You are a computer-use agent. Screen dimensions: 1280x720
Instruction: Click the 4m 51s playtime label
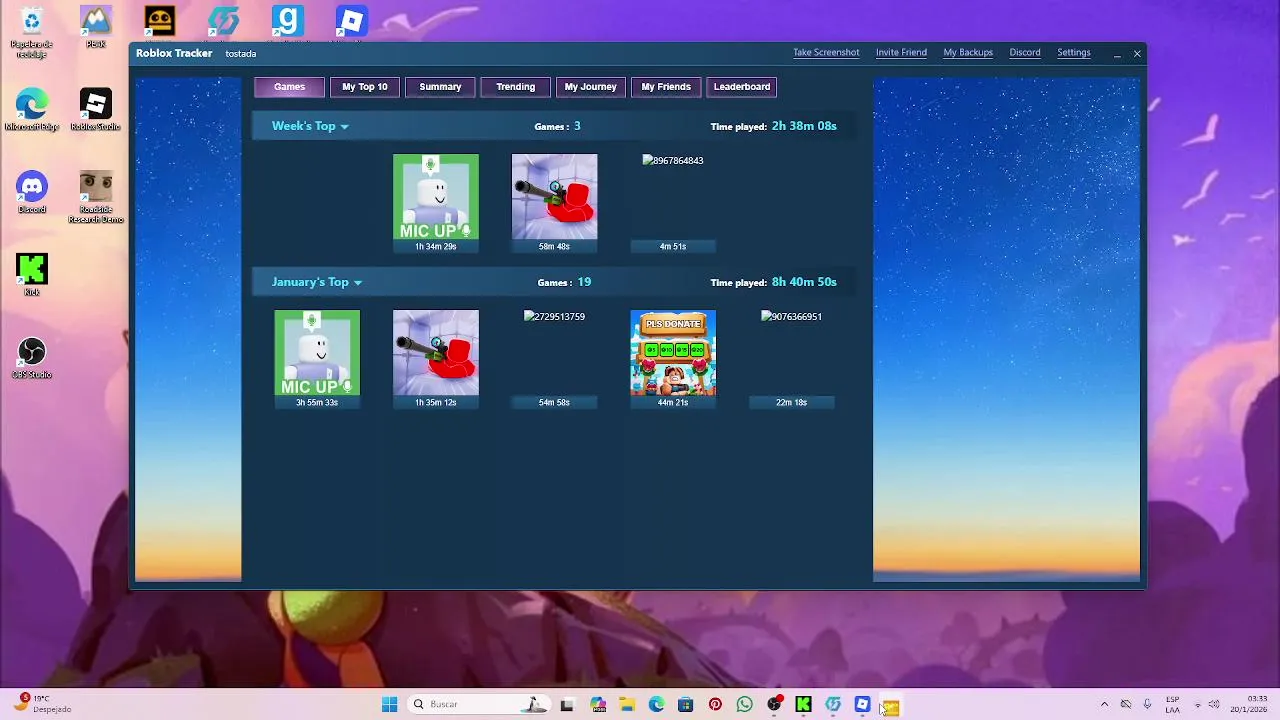(x=673, y=246)
